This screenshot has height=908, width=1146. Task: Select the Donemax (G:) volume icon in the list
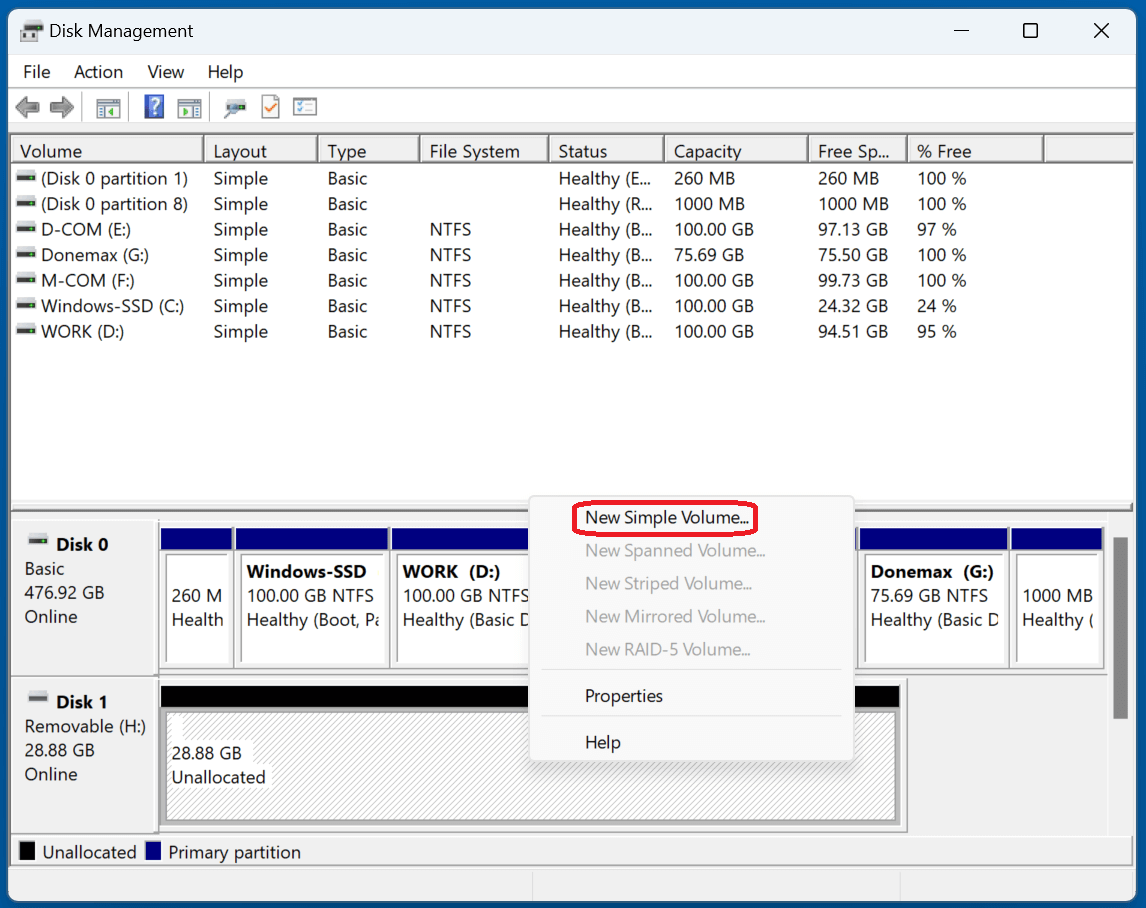click(25, 255)
